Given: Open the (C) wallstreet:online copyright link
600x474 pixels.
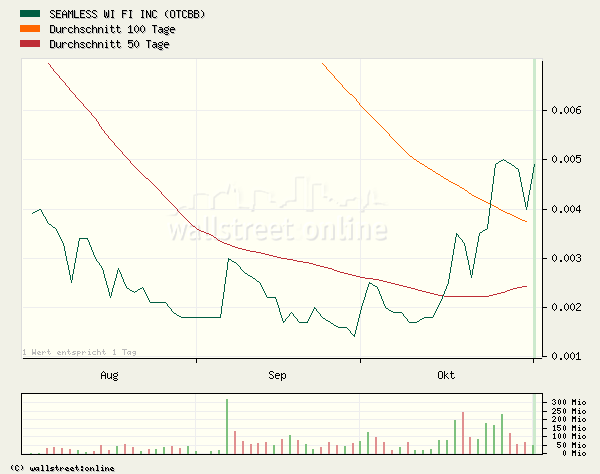Looking at the screenshot, I should [61, 468].
